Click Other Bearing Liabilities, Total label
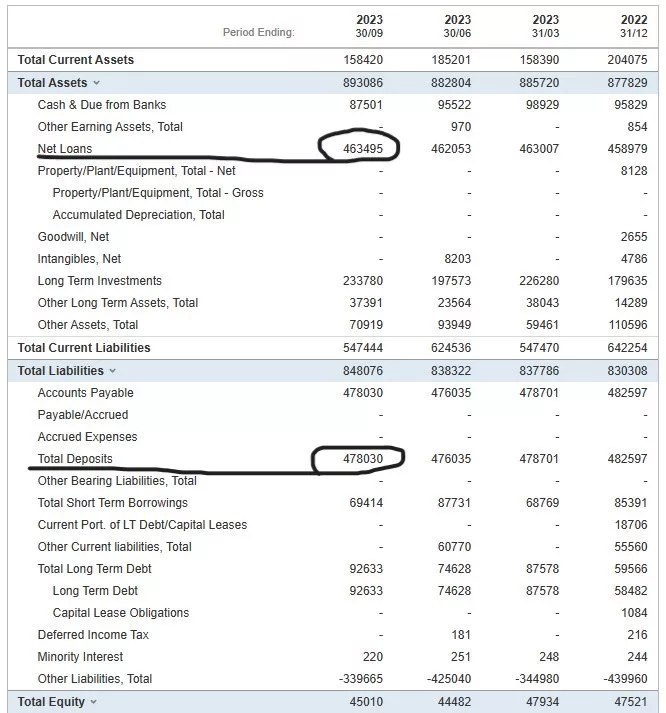Image resolution: width=666 pixels, height=713 pixels. click(x=117, y=481)
